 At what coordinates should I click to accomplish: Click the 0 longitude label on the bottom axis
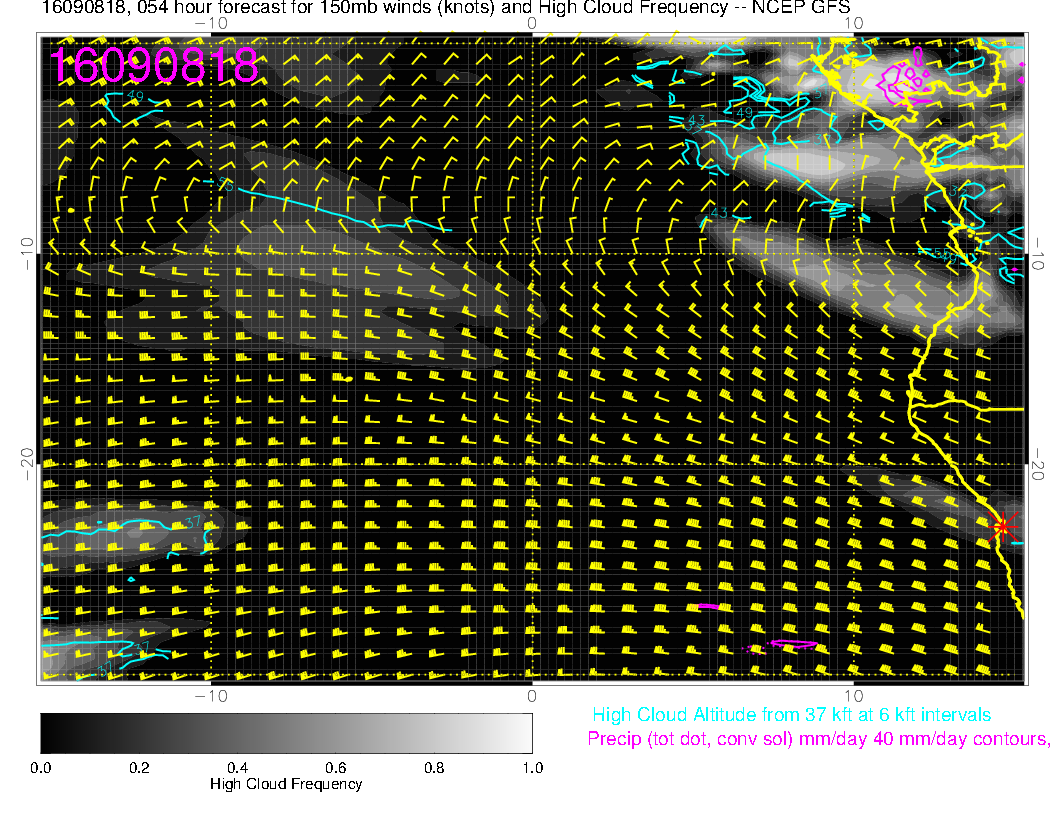click(x=532, y=695)
